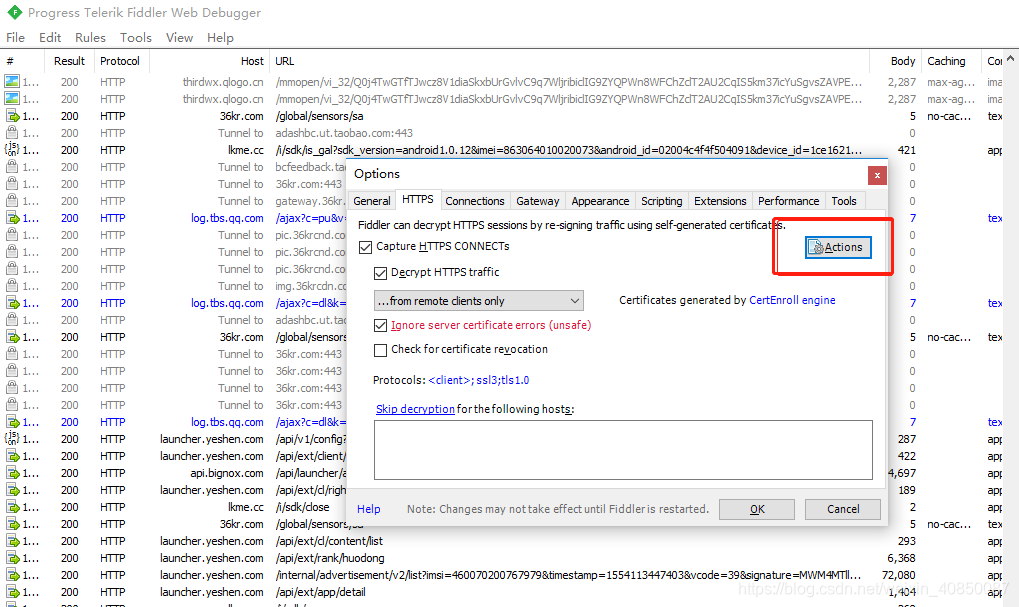Toggle the Capture HTTPS CONNECTs checkbox
This screenshot has width=1019, height=607.
[366, 247]
